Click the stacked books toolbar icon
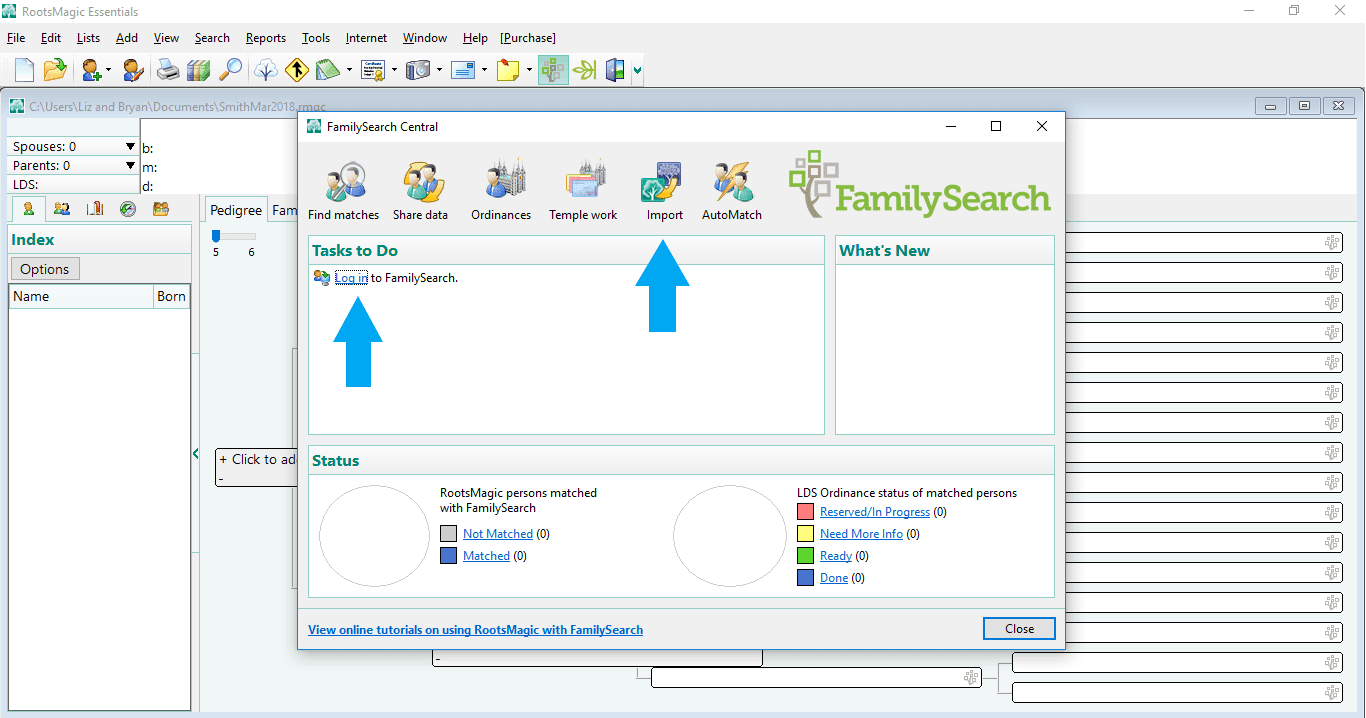Viewport: 1366px width, 718px height. [199, 70]
